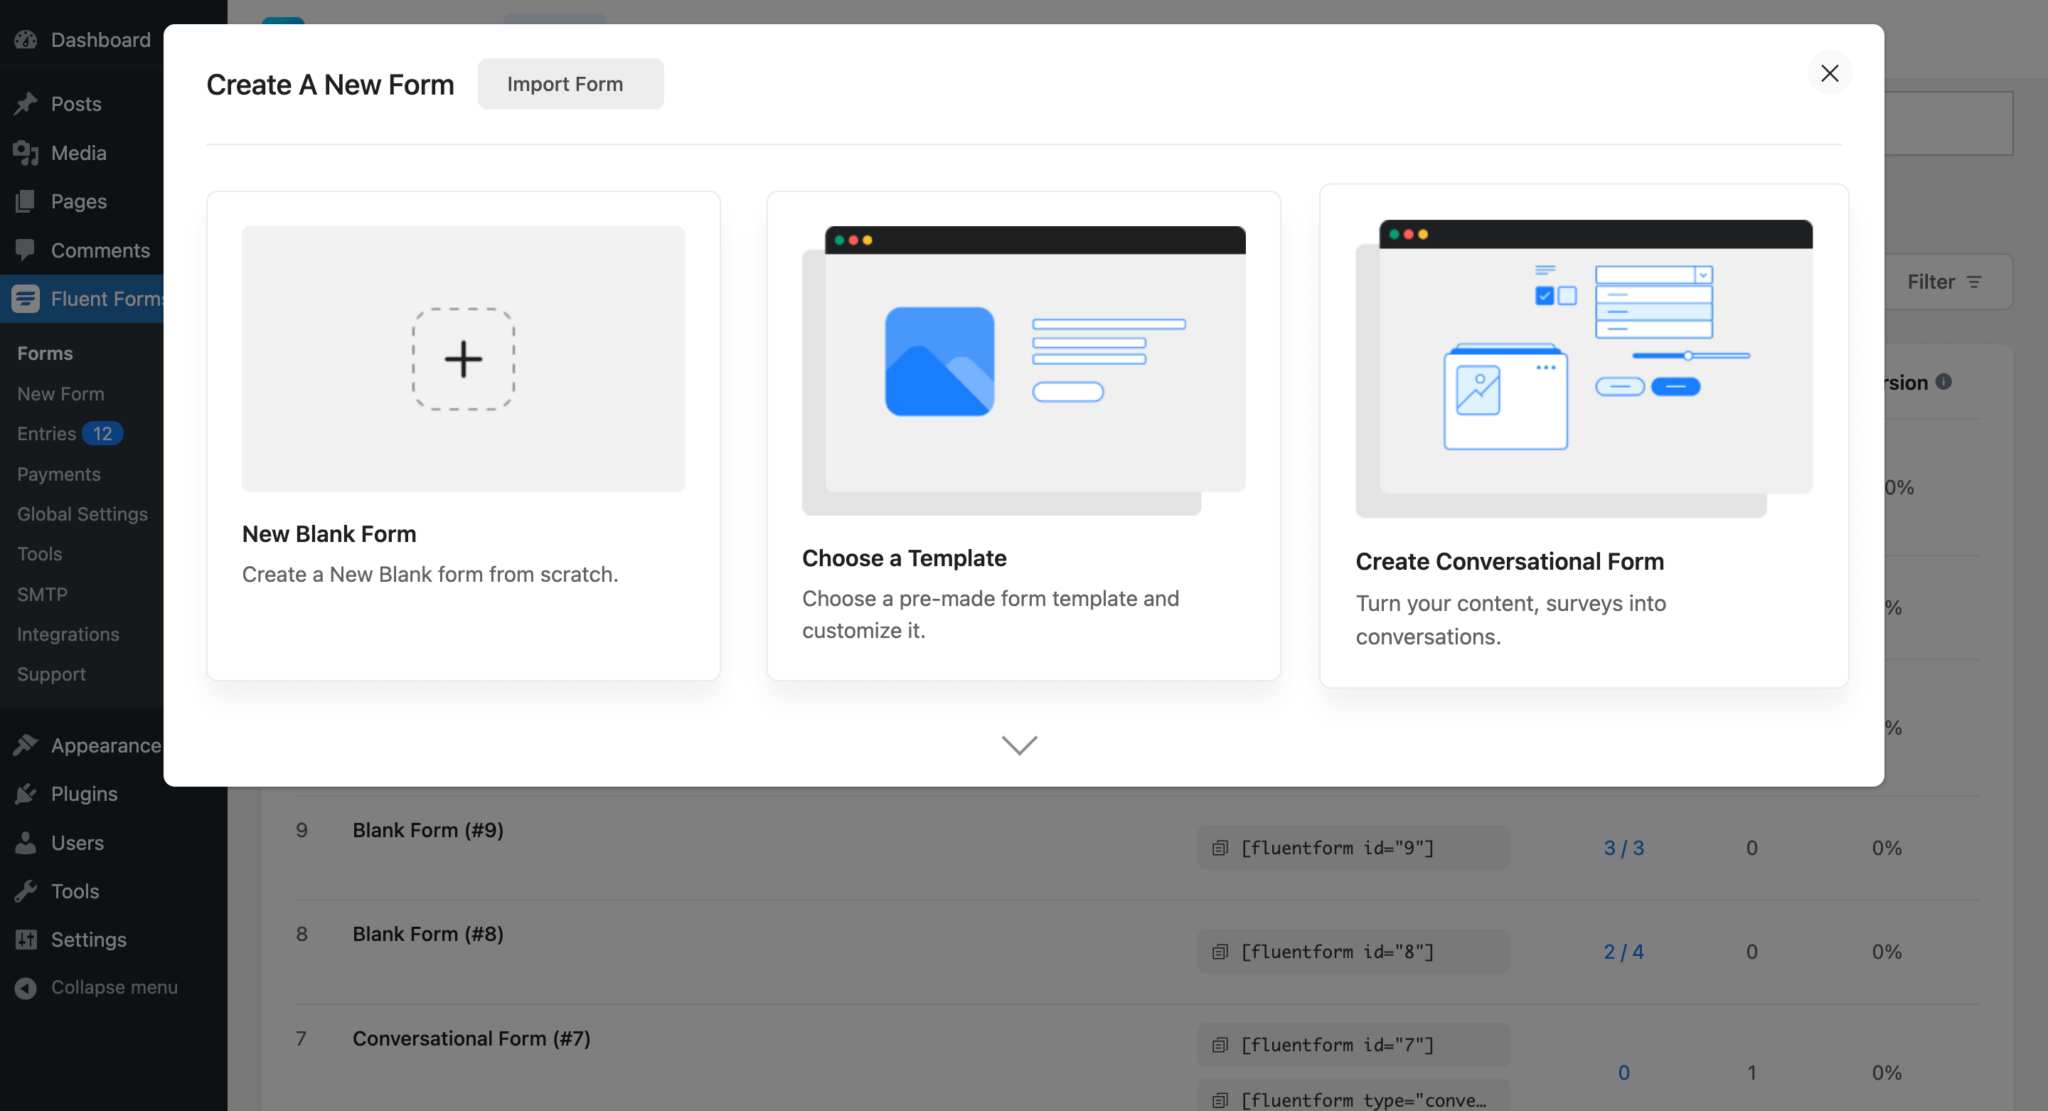The width and height of the screenshot is (2048, 1111).
Task: Open the Dashboard from the sidebar
Action: (x=27, y=39)
